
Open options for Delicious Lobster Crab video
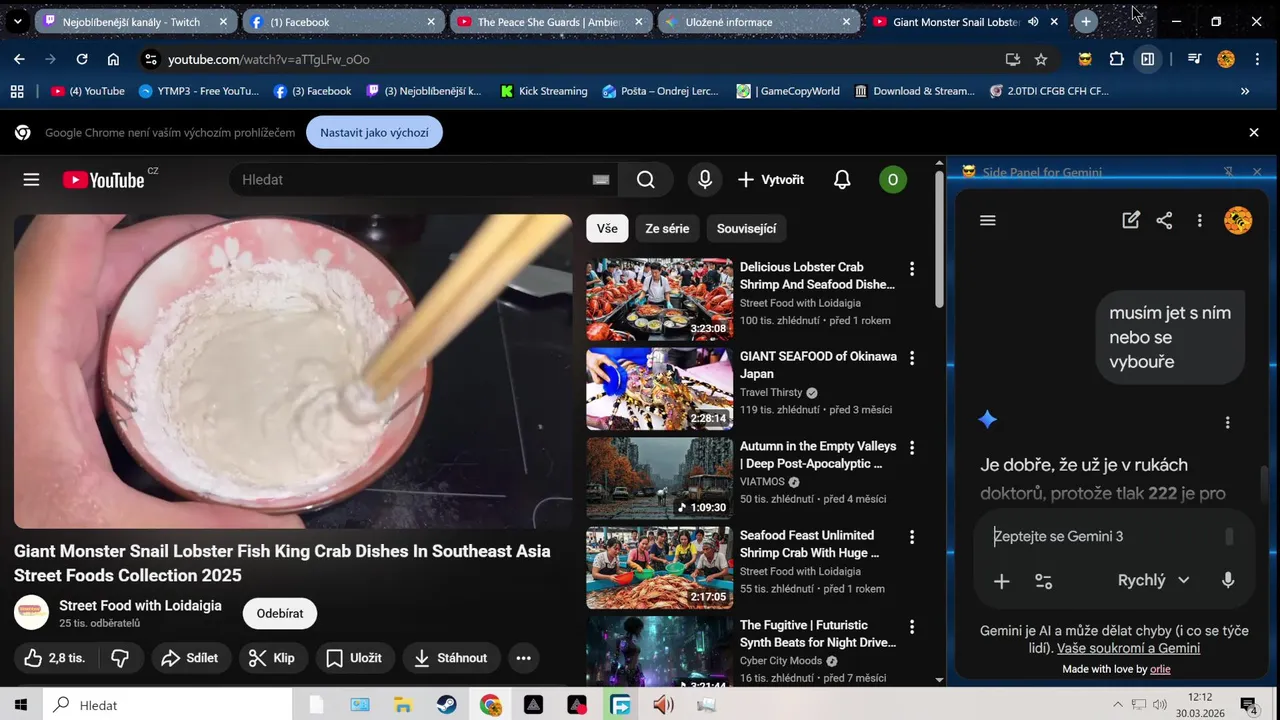[911, 269]
